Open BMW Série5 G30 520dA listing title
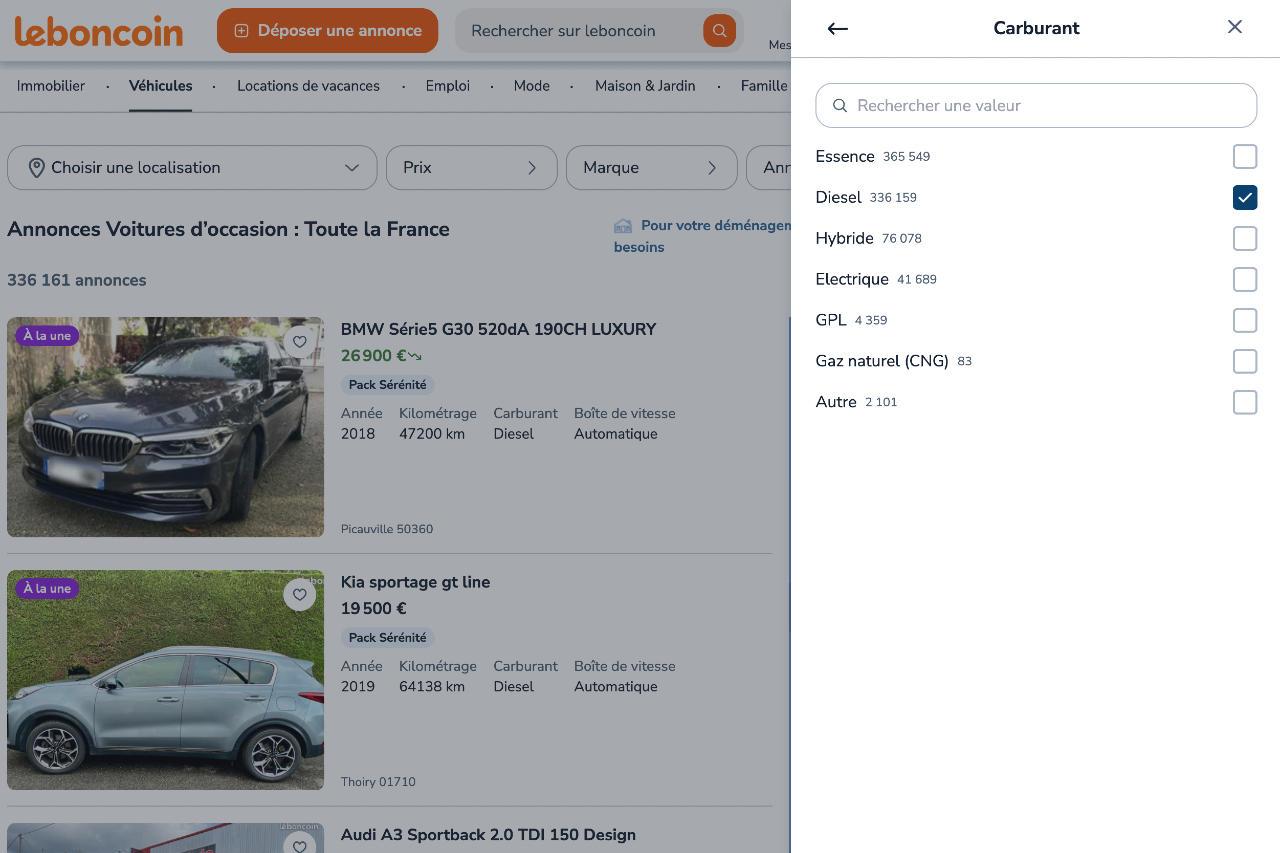Image resolution: width=1280 pixels, height=853 pixels. click(x=498, y=329)
